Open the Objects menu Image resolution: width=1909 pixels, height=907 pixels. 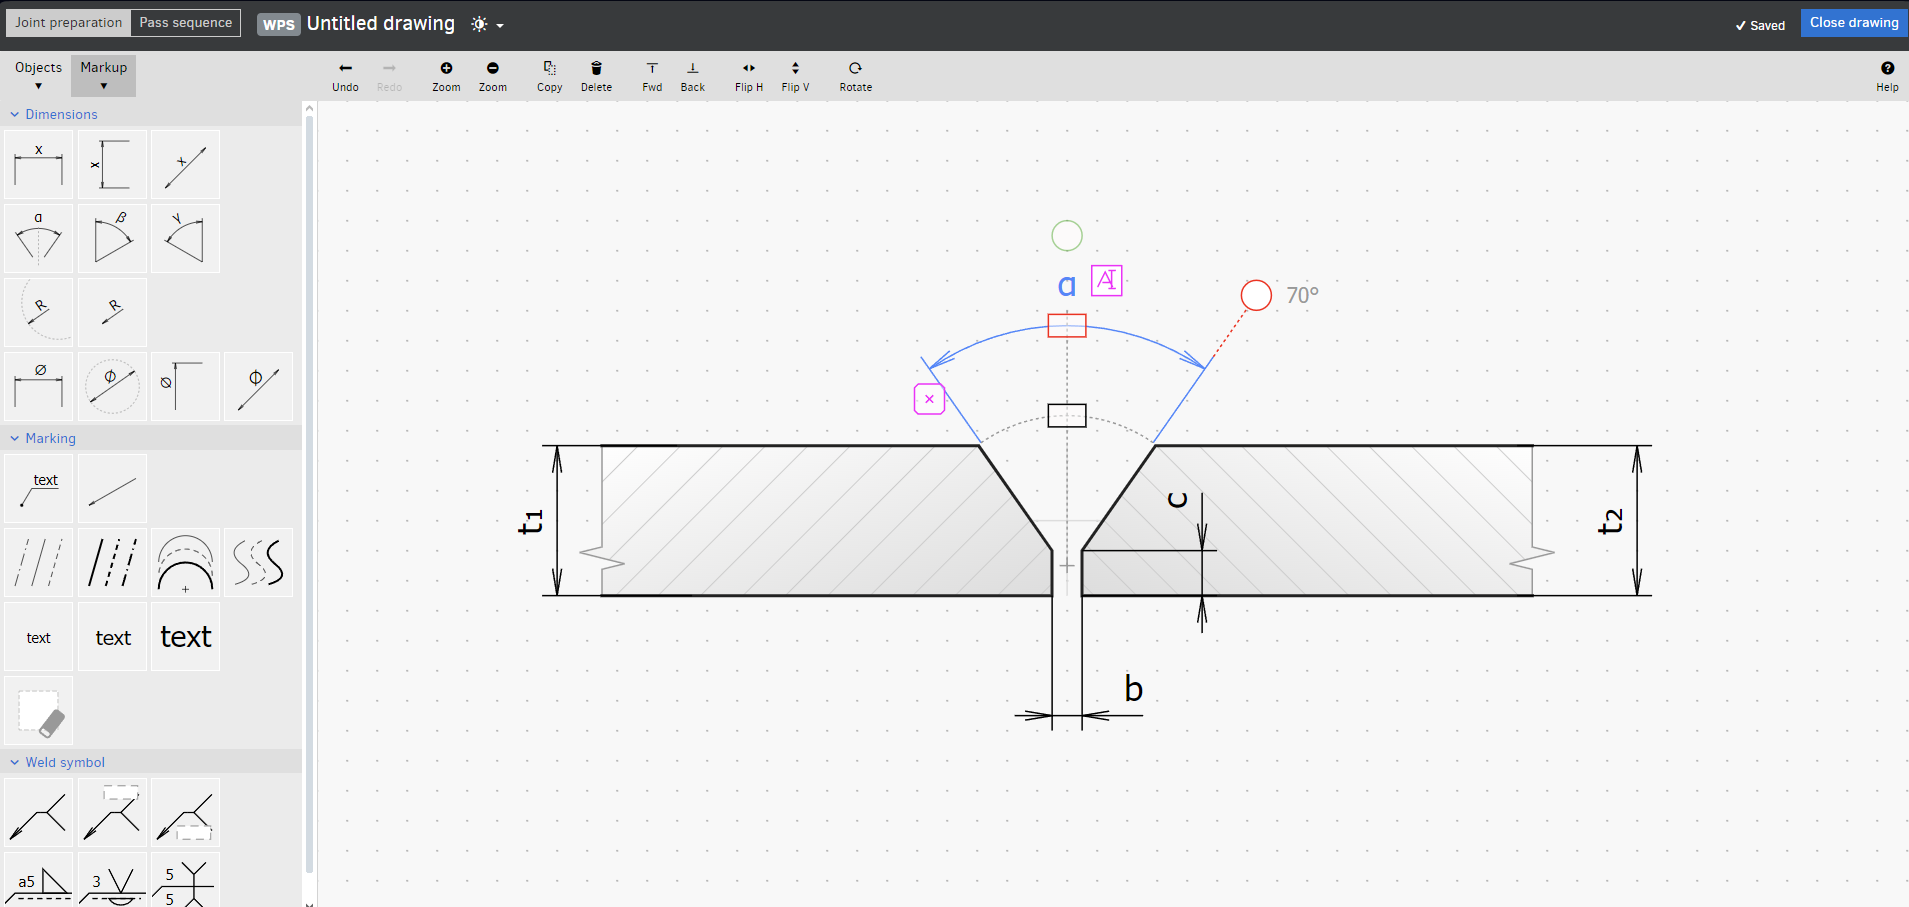pyautogui.click(x=38, y=75)
